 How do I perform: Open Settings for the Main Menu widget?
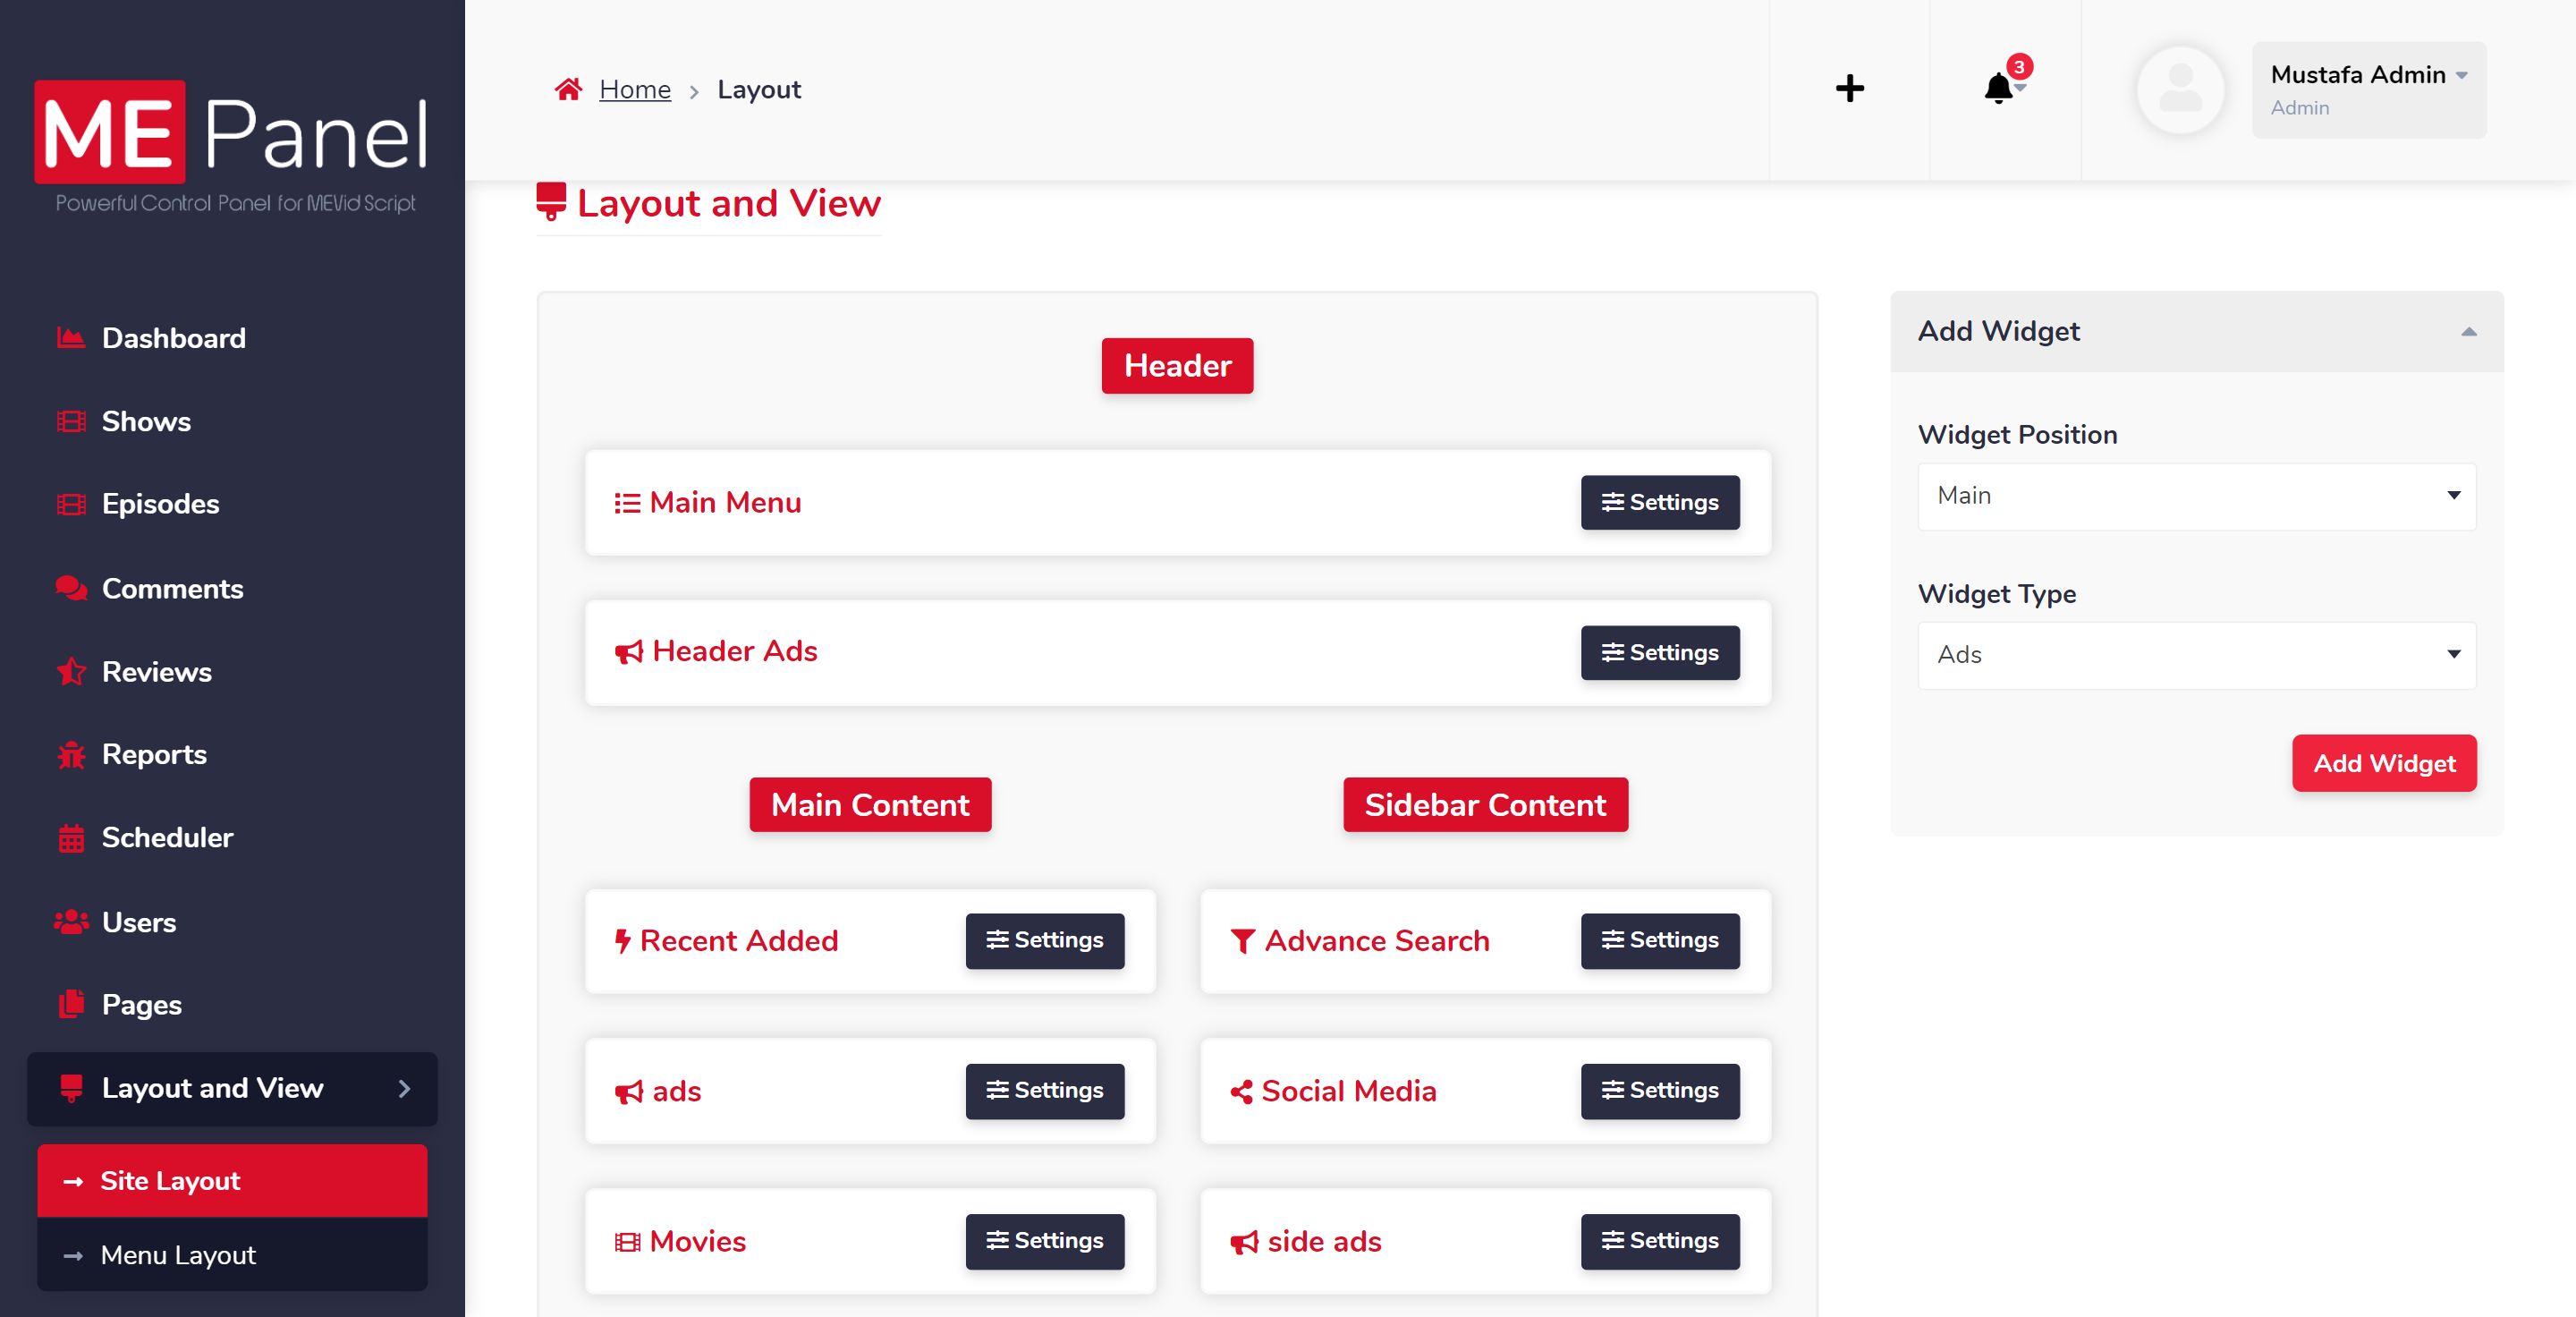pos(1659,502)
